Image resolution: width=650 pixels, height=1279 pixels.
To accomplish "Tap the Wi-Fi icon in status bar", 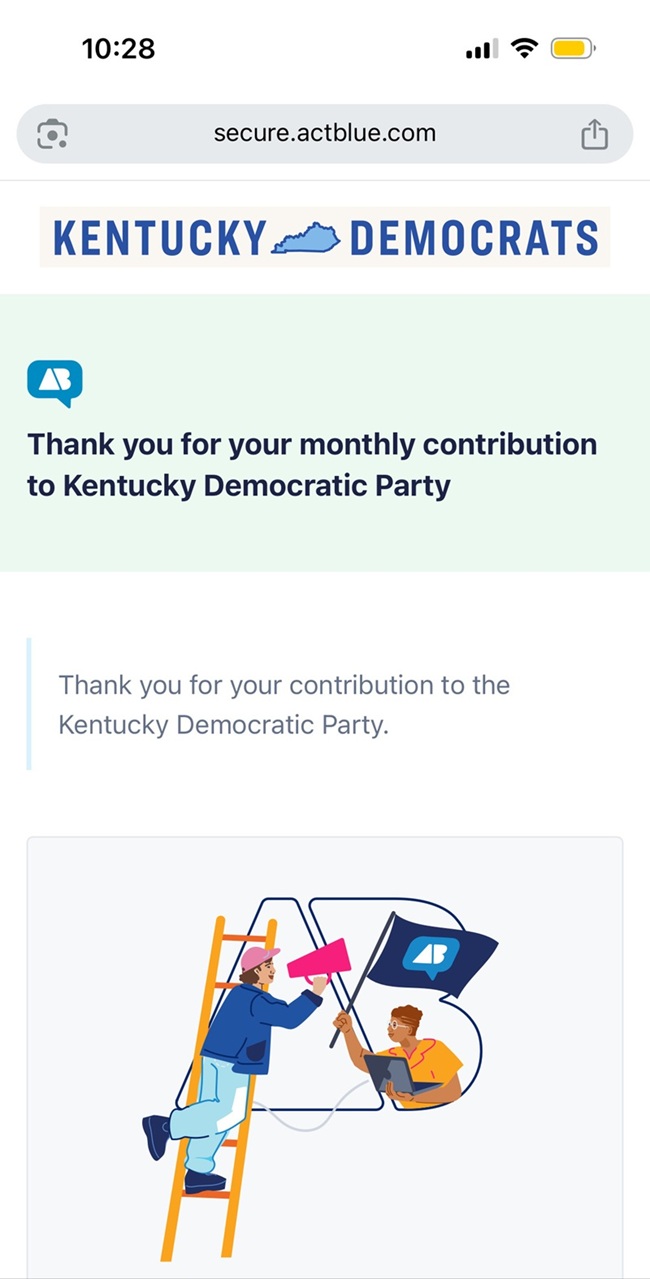I will [523, 48].
